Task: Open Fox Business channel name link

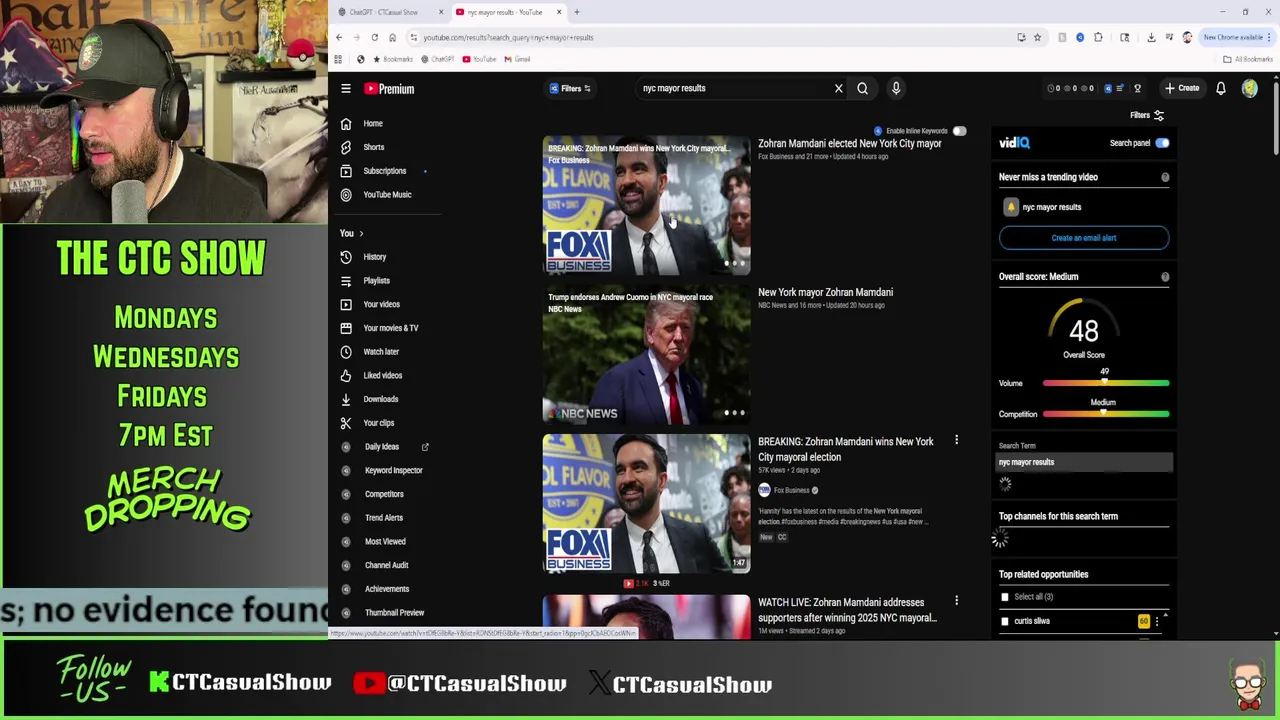Action: tap(791, 490)
